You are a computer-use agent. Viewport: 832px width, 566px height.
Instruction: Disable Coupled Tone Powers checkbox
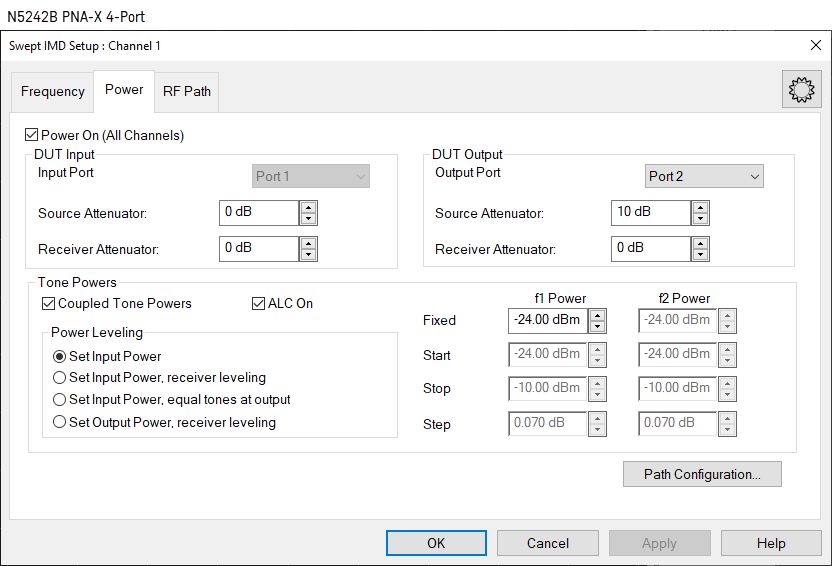(x=49, y=303)
